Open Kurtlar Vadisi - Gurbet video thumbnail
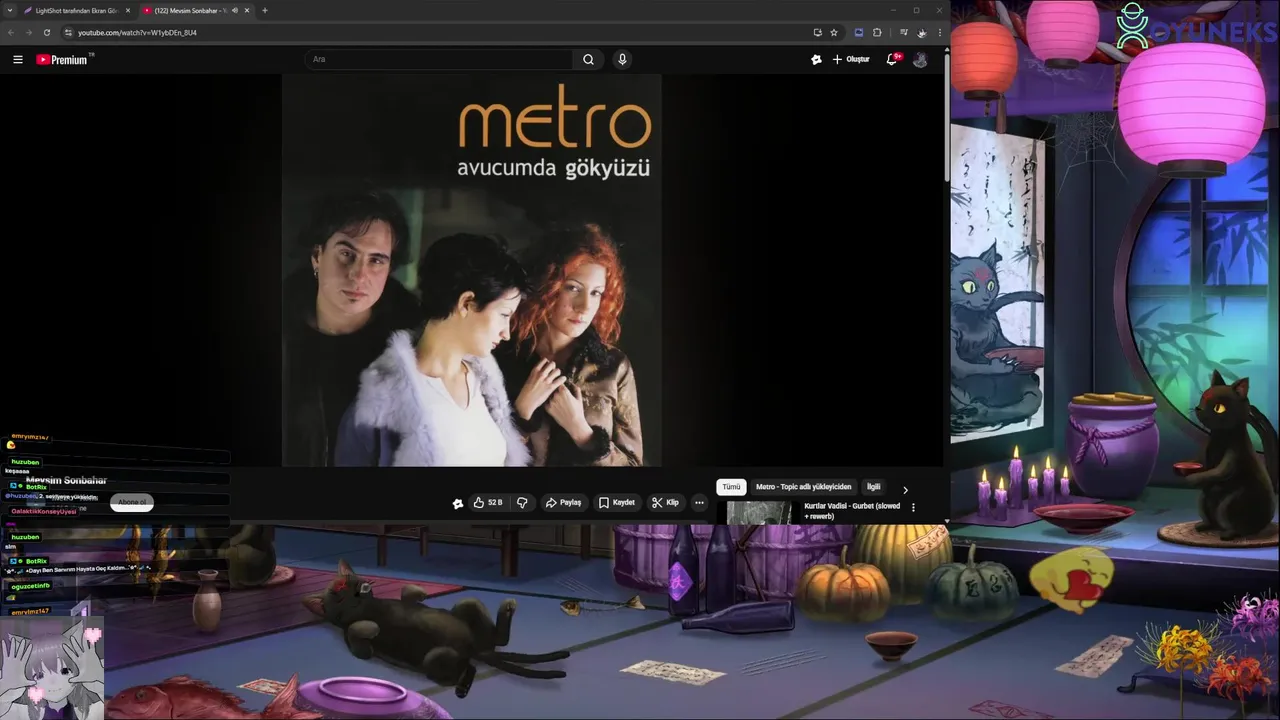The width and height of the screenshot is (1280, 720). (760, 512)
